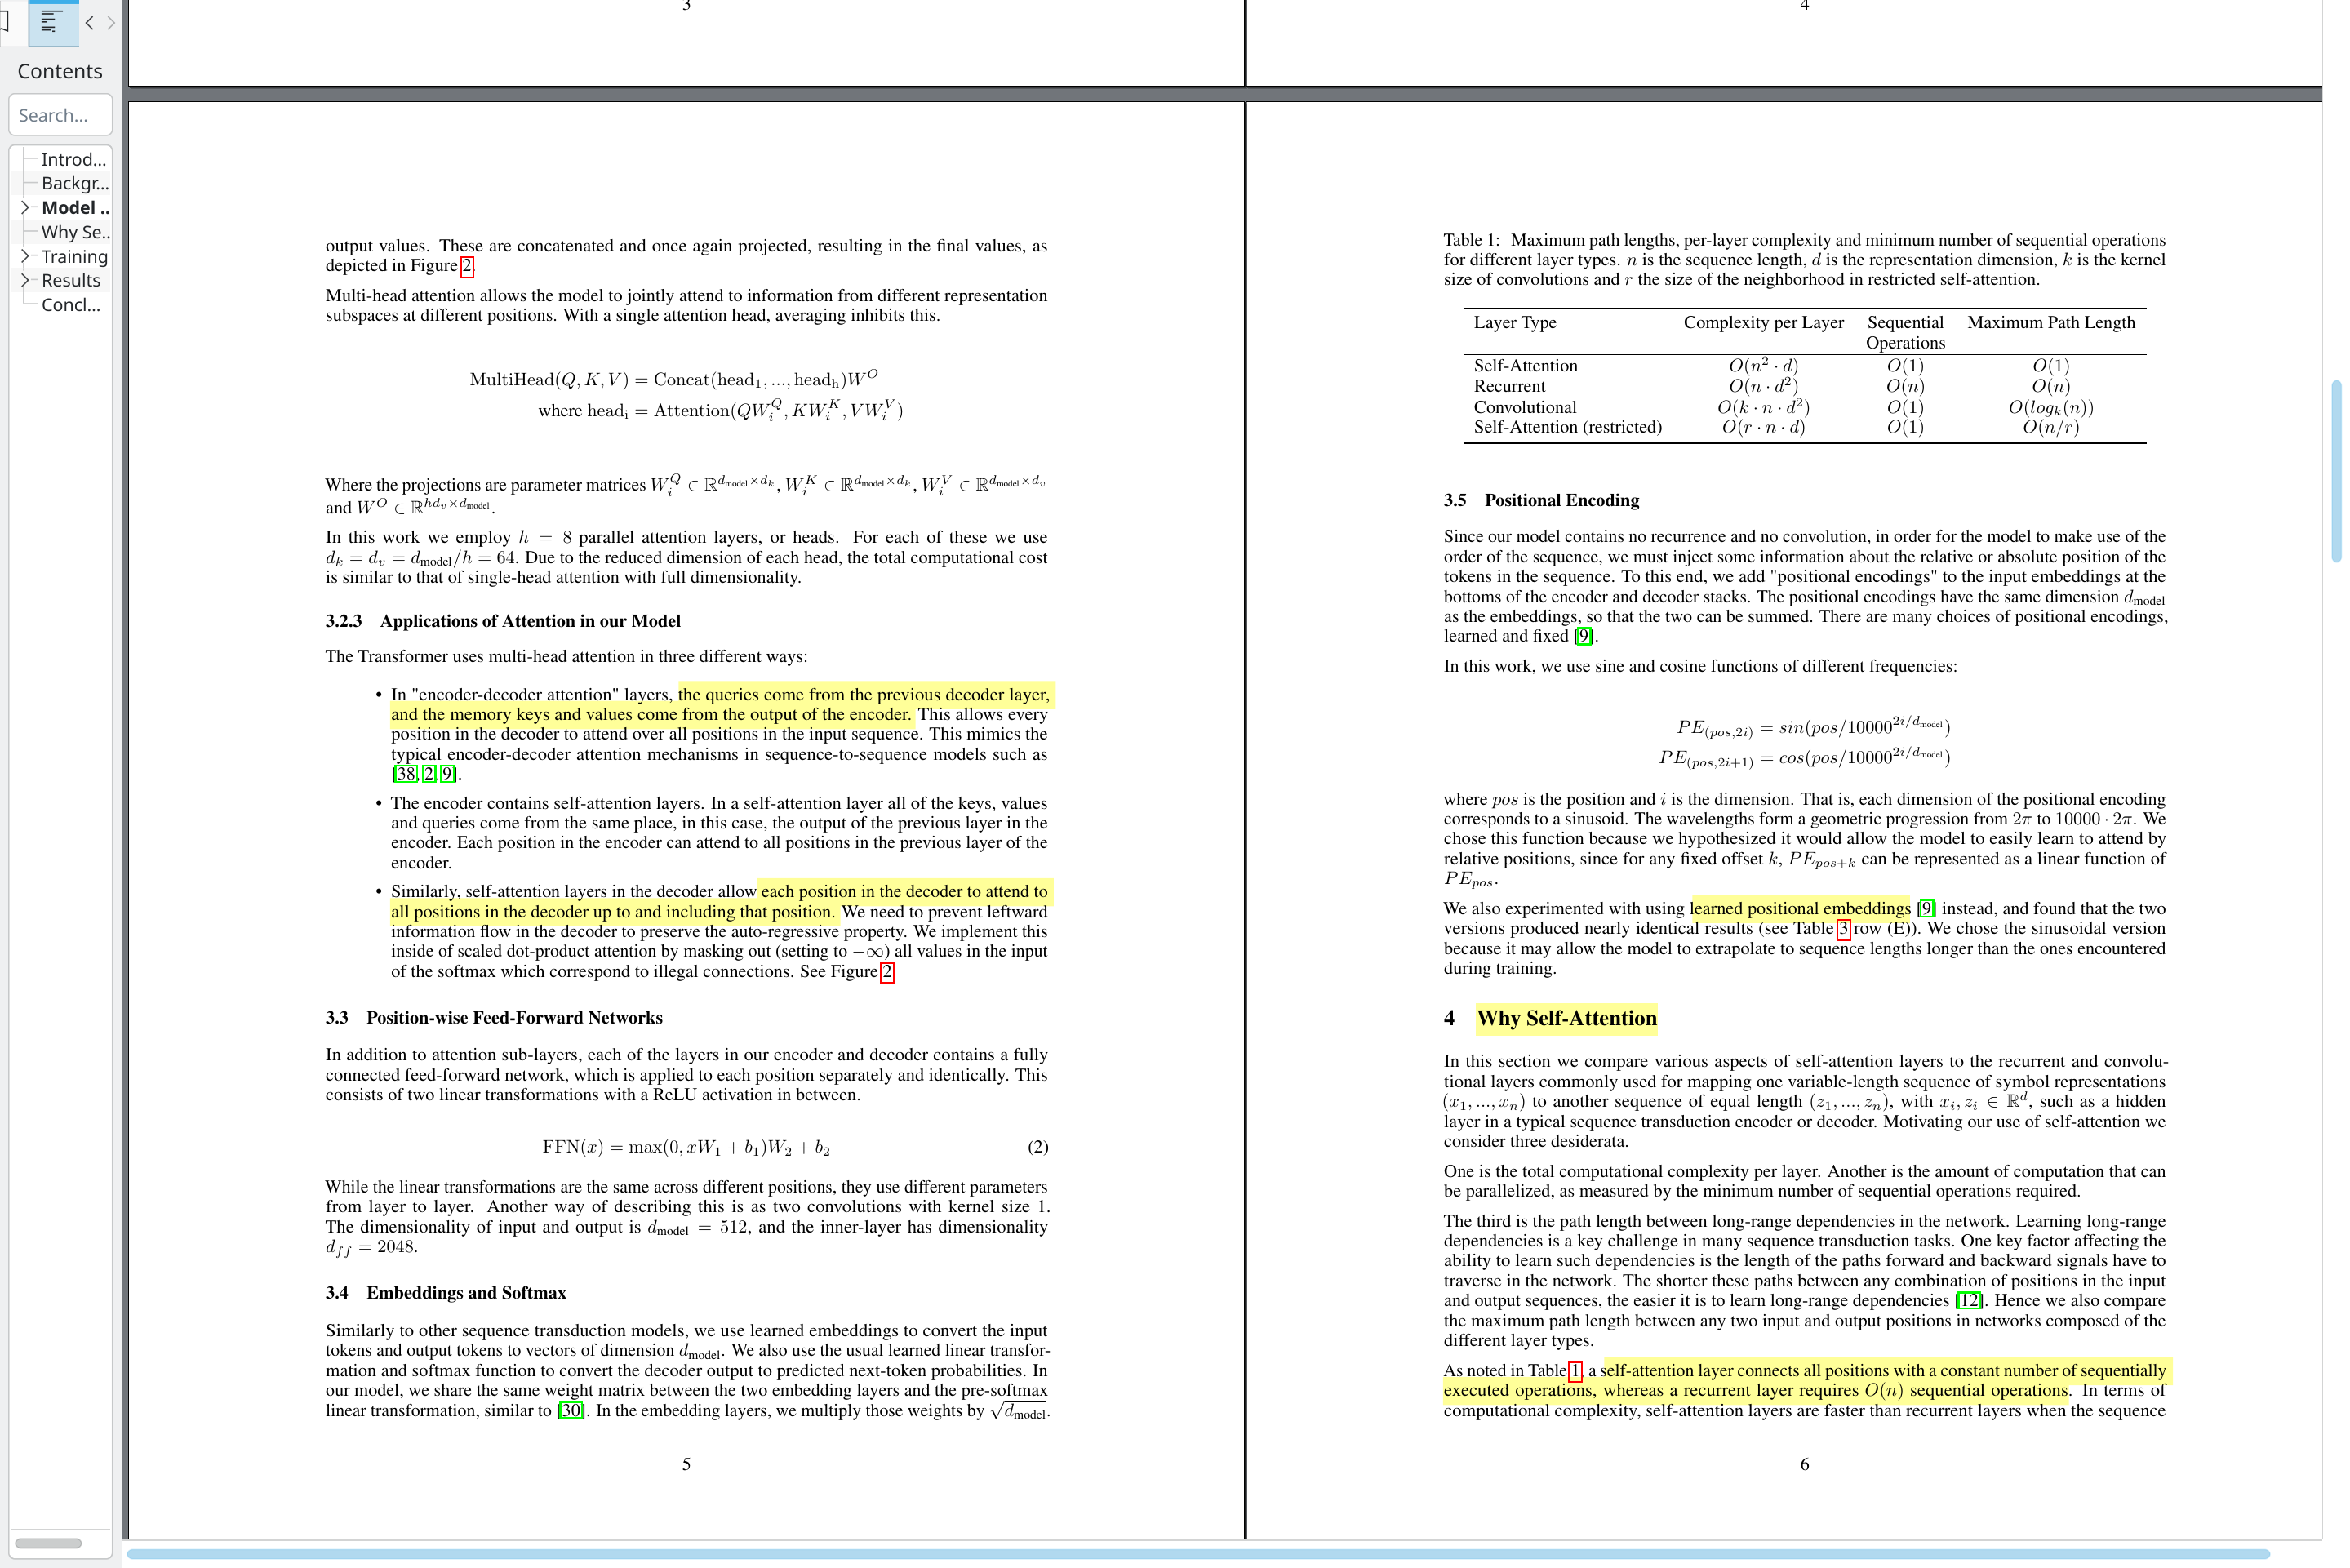Follow citation link [30] in Embeddings section
2350x1568 pixels.
[x=571, y=1411]
